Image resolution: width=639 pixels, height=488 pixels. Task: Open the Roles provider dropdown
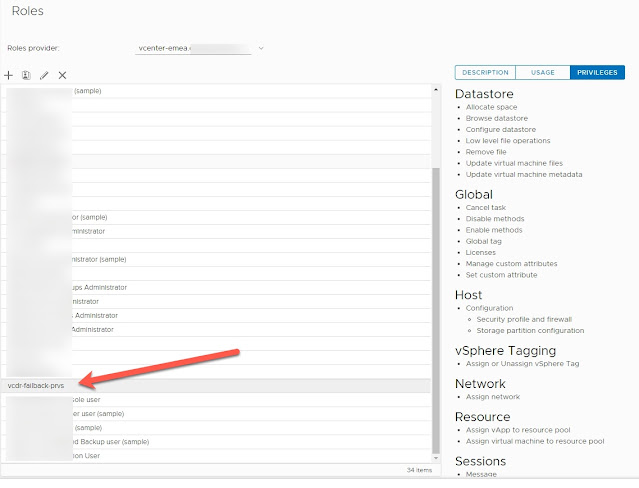[199, 48]
